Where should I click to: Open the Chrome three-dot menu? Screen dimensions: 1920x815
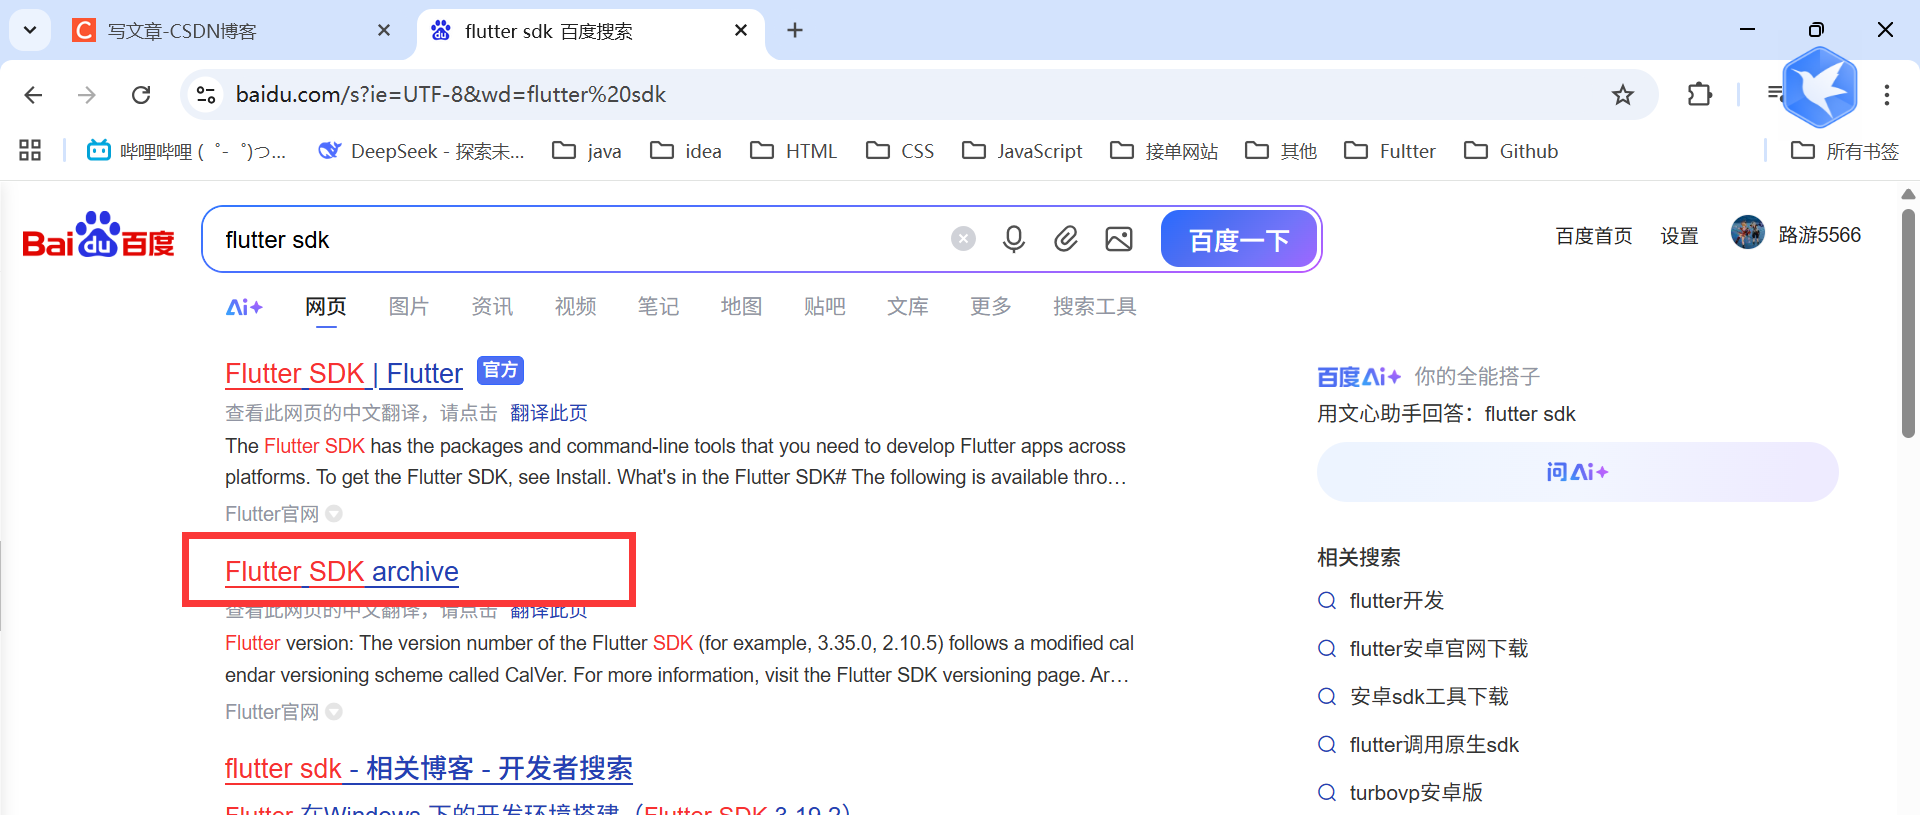[x=1886, y=95]
